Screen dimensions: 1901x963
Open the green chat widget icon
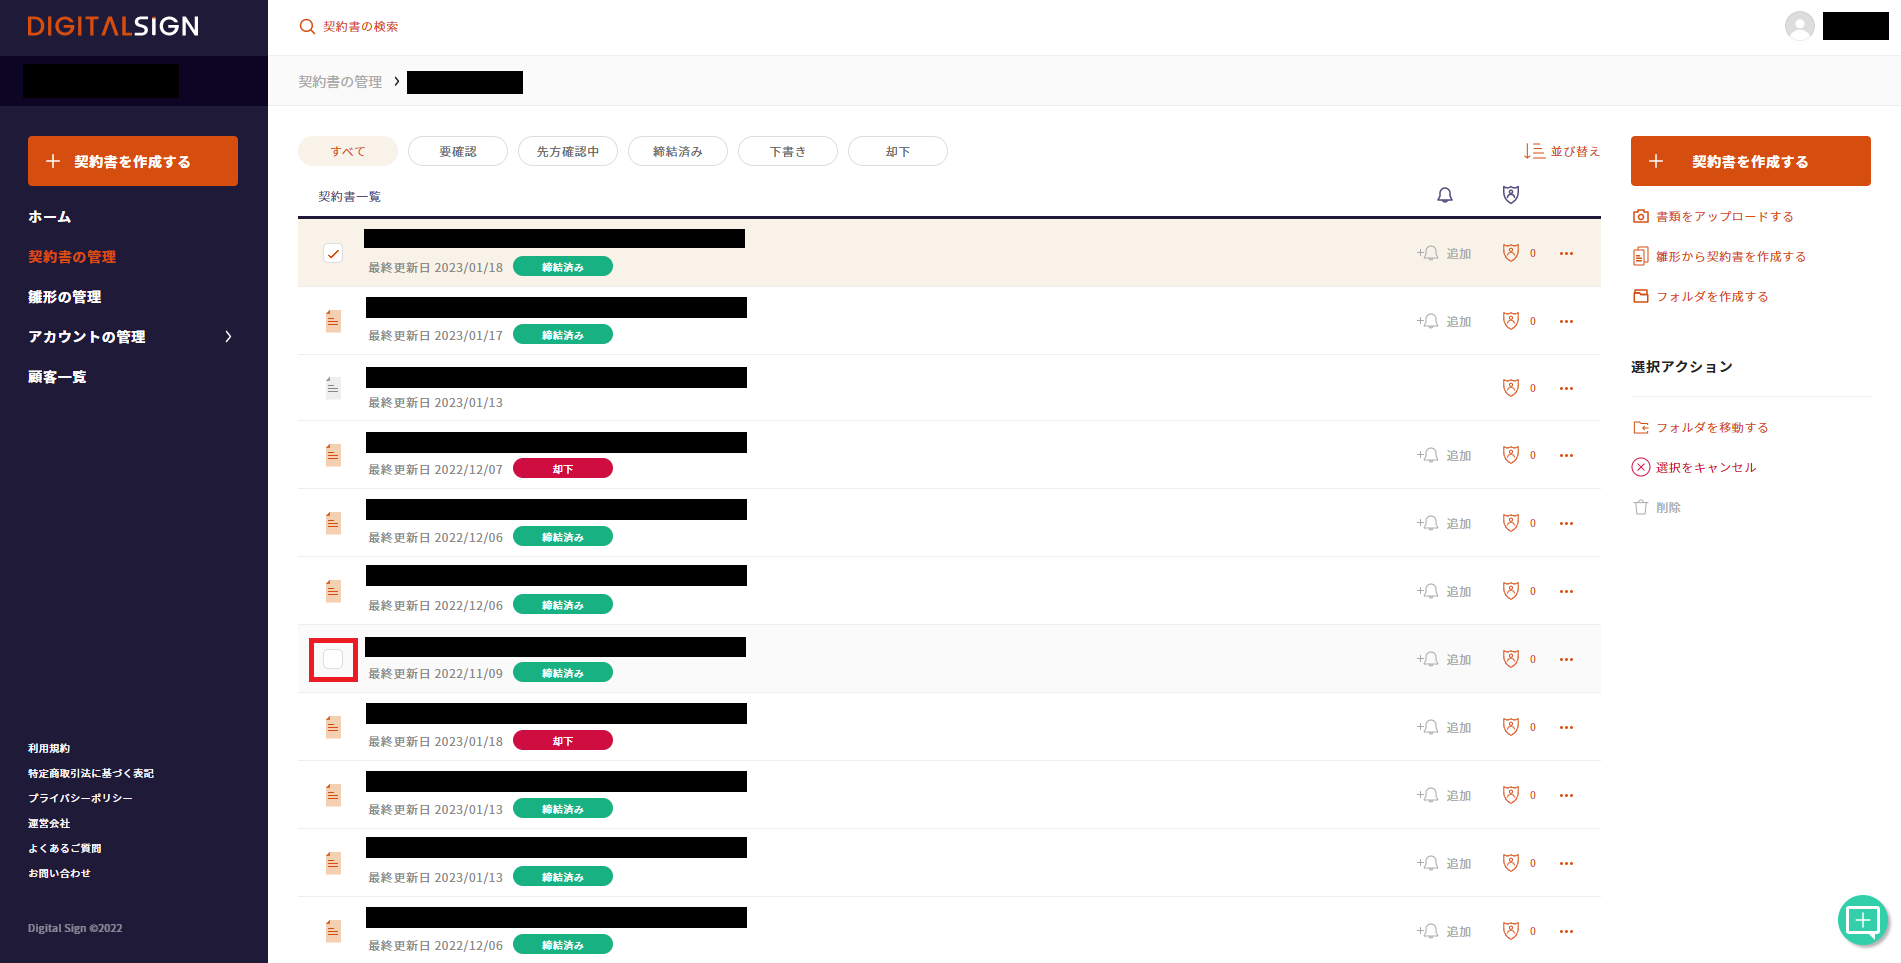(x=1862, y=920)
